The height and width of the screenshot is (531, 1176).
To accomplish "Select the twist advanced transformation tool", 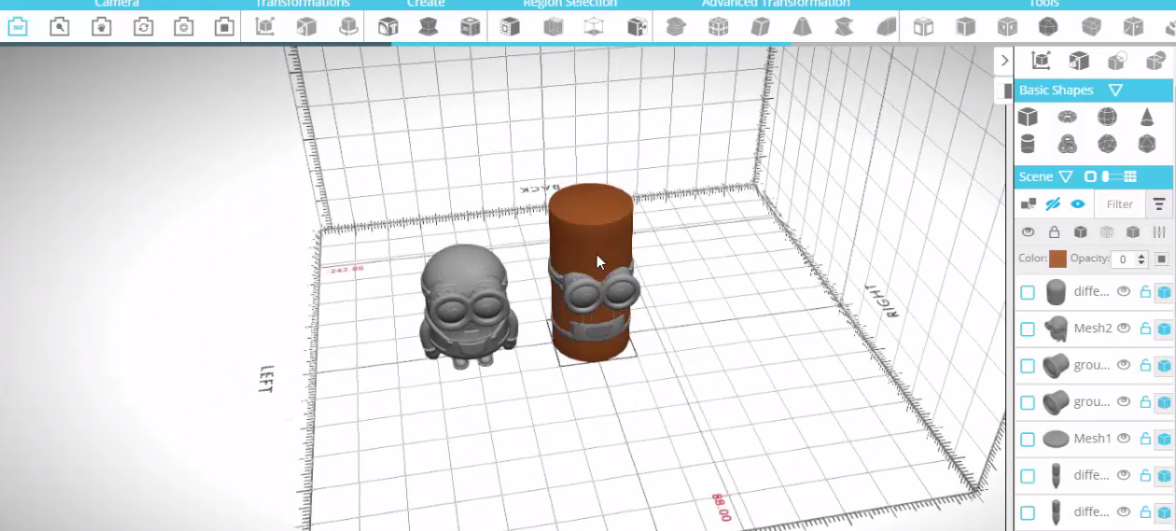I will point(844,28).
